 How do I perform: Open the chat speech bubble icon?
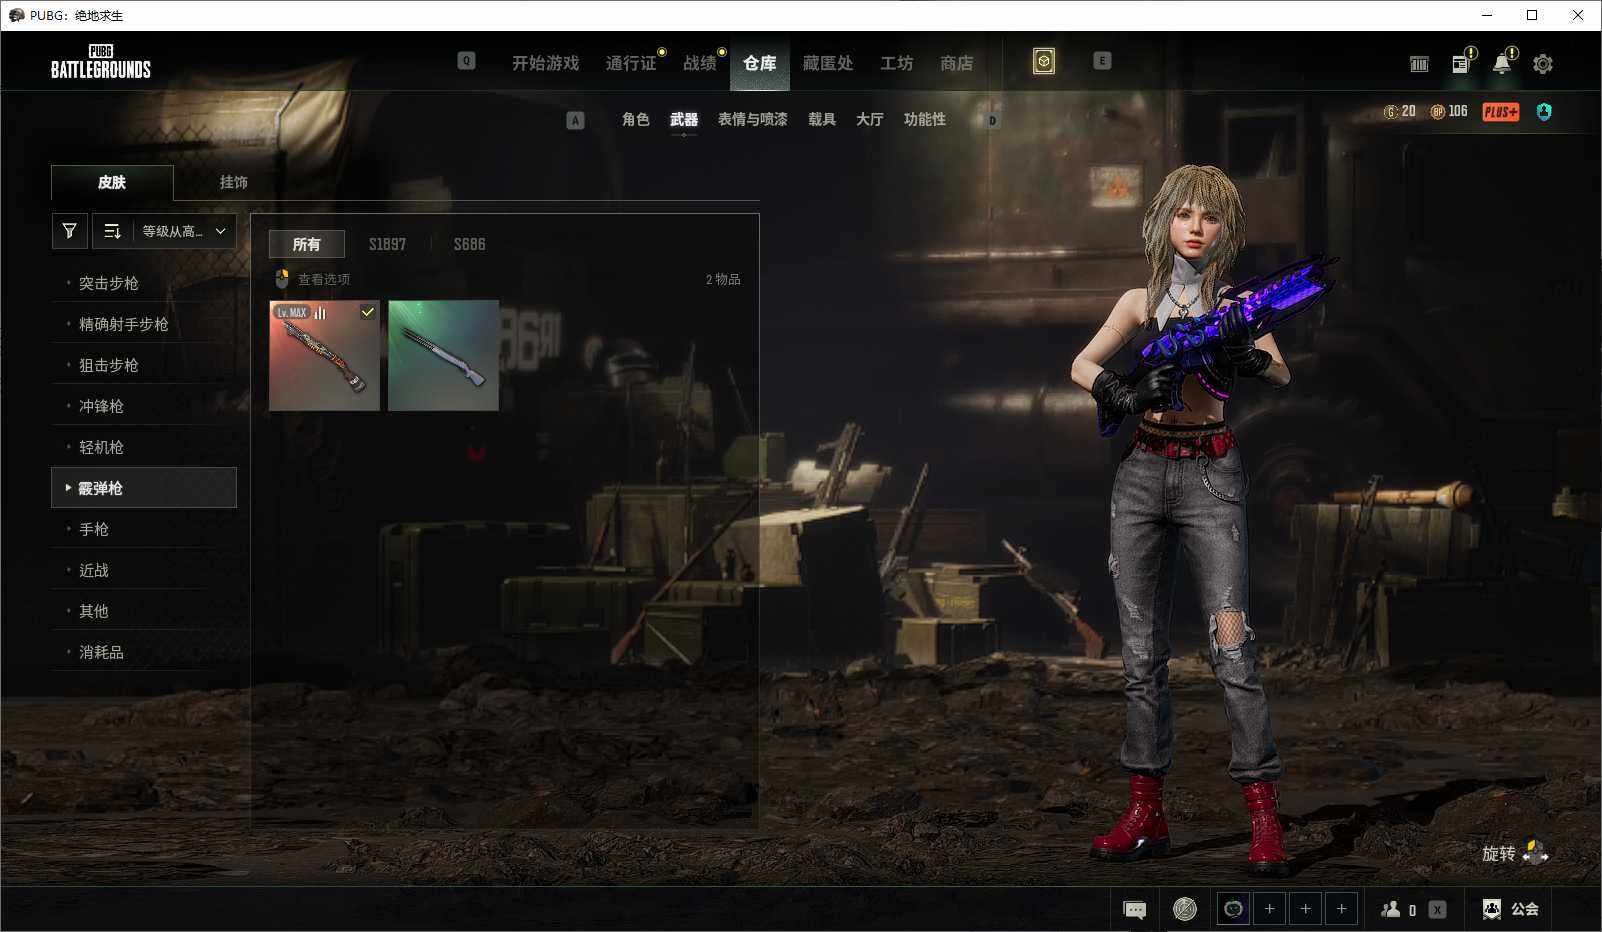pos(1135,909)
